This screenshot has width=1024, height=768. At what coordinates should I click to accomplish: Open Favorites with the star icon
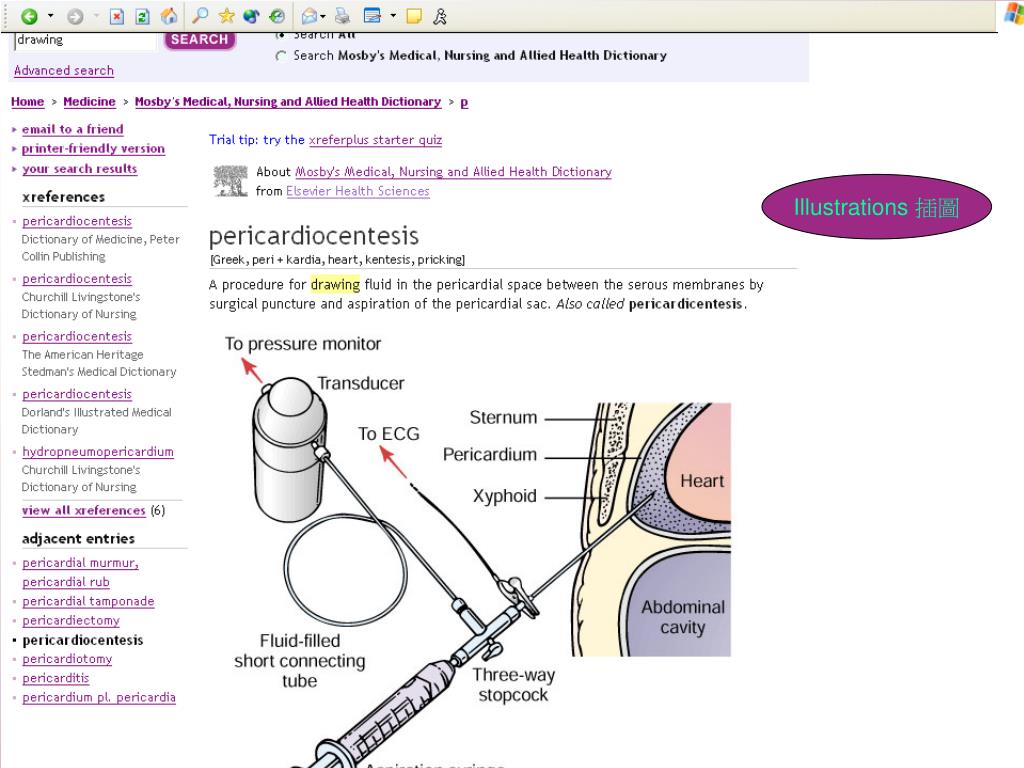click(226, 16)
